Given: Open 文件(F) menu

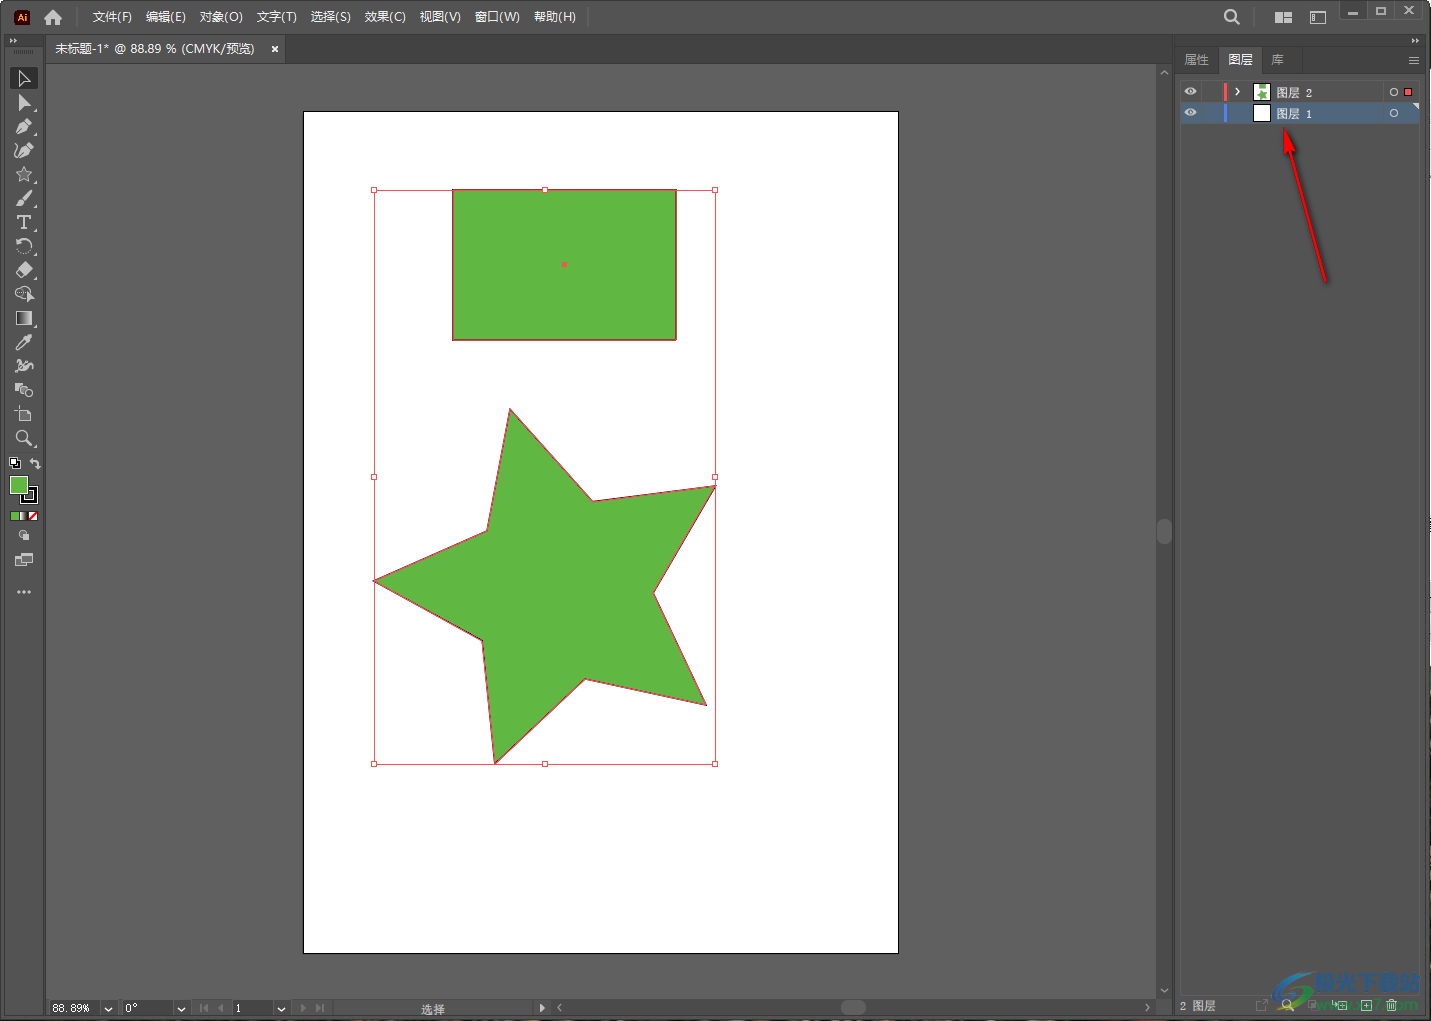Looking at the screenshot, I should (x=112, y=17).
